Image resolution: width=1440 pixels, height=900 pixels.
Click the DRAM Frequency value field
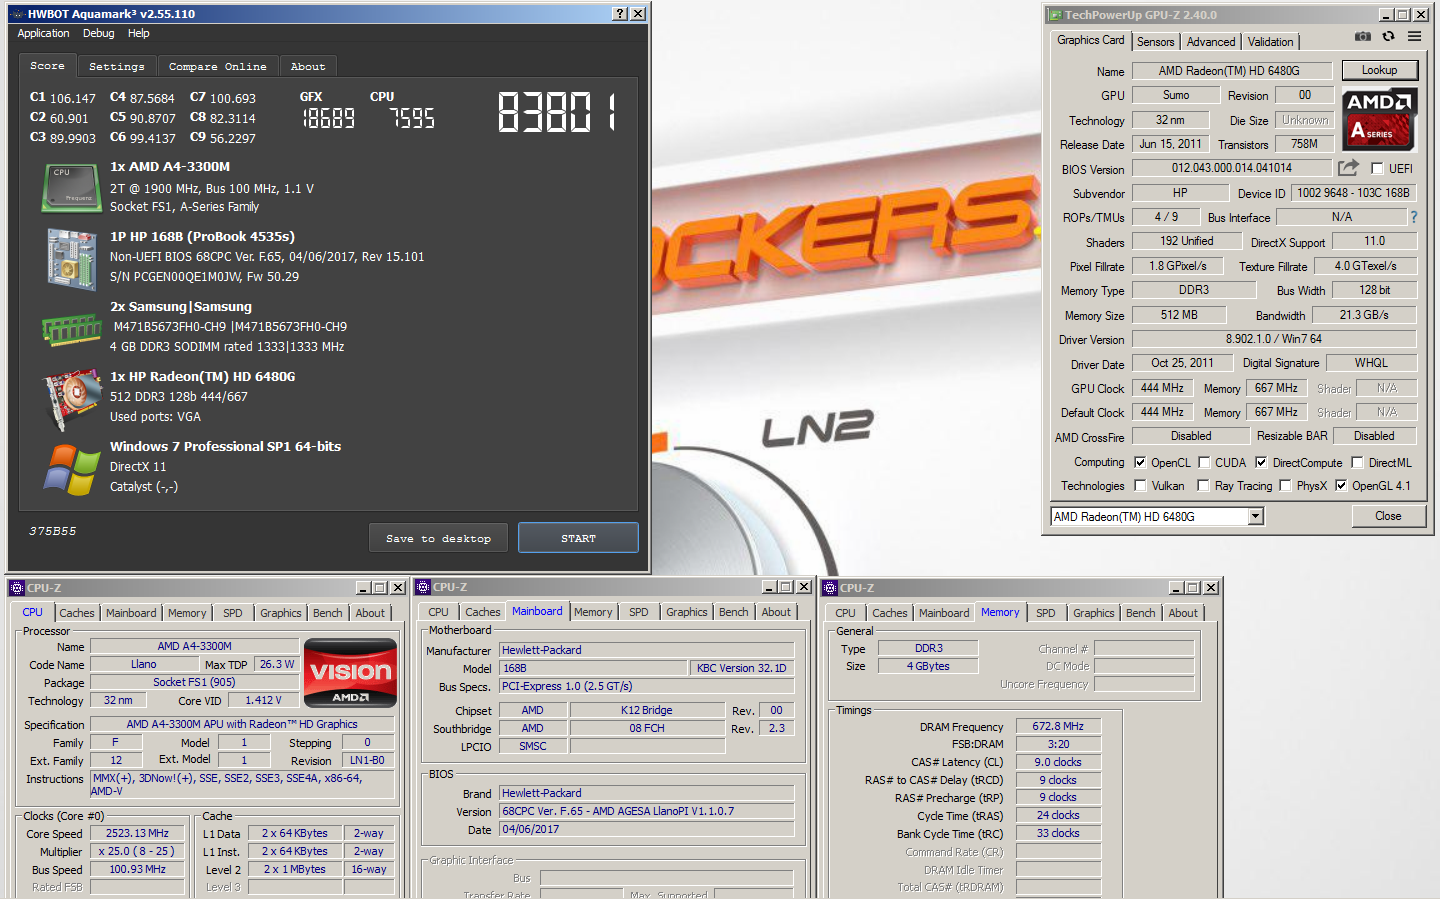coord(1058,726)
